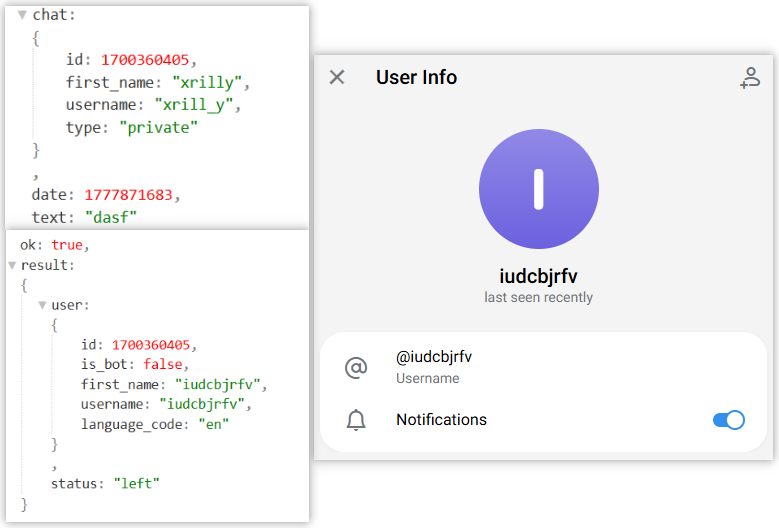
Task: Click the @ username icon
Action: 356,368
